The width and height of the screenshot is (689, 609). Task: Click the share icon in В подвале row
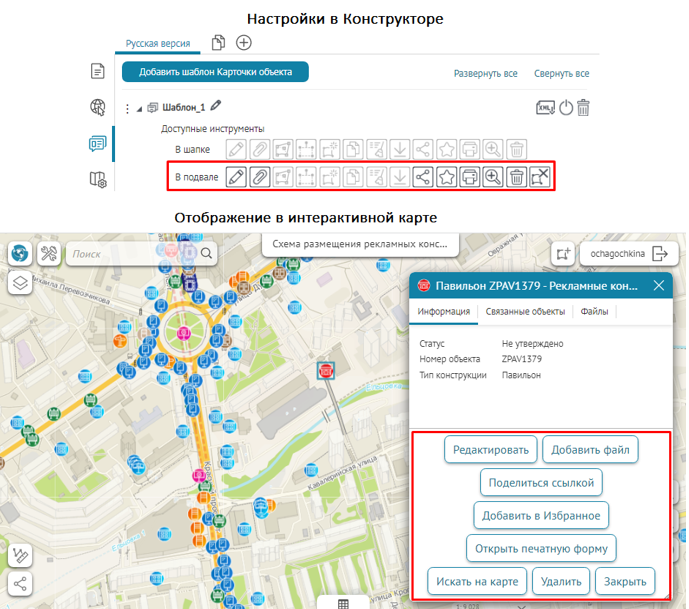click(x=422, y=177)
